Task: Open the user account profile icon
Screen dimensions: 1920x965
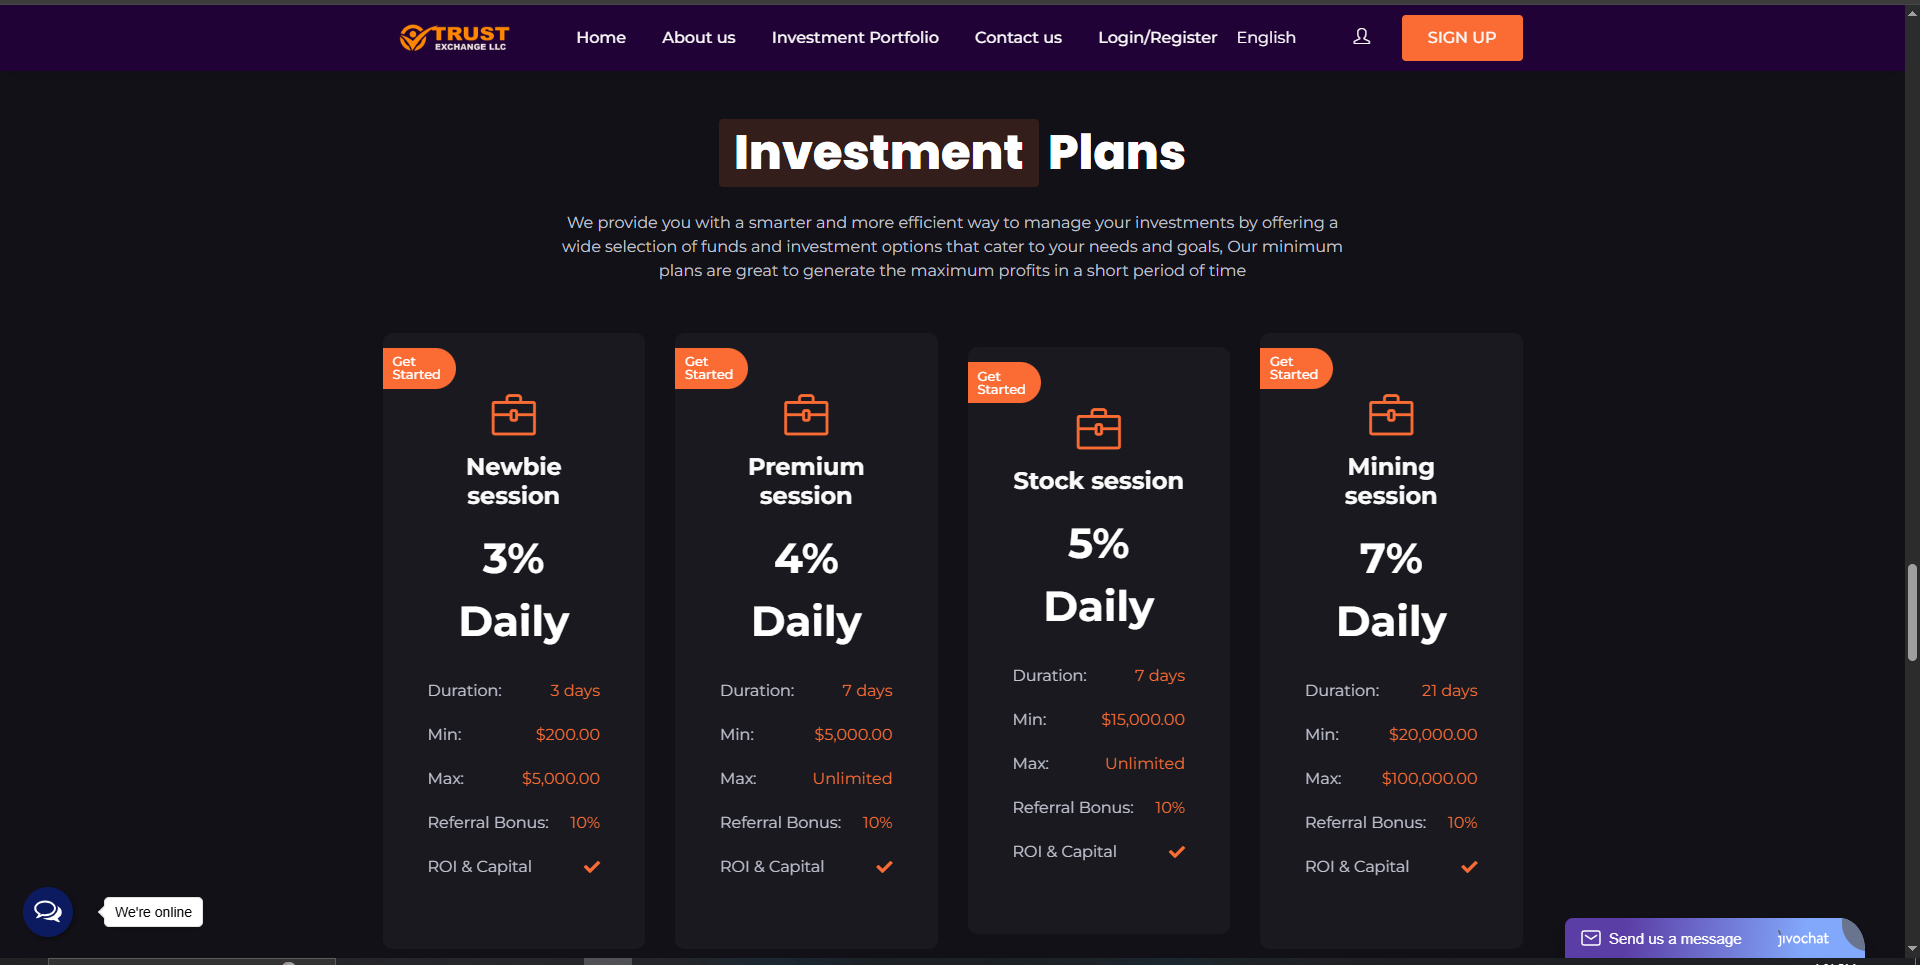Action: click(x=1361, y=37)
